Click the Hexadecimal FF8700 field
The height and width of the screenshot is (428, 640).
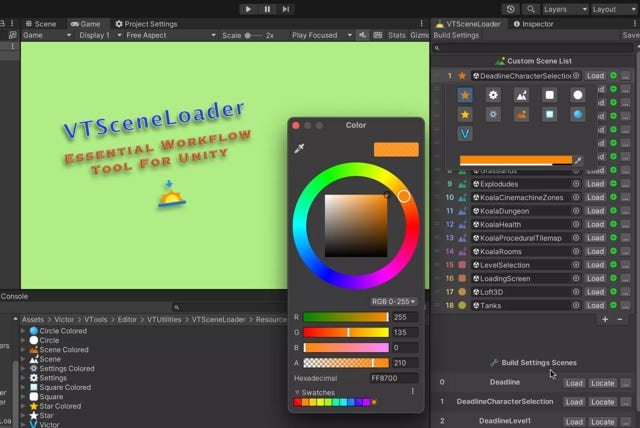(393, 378)
